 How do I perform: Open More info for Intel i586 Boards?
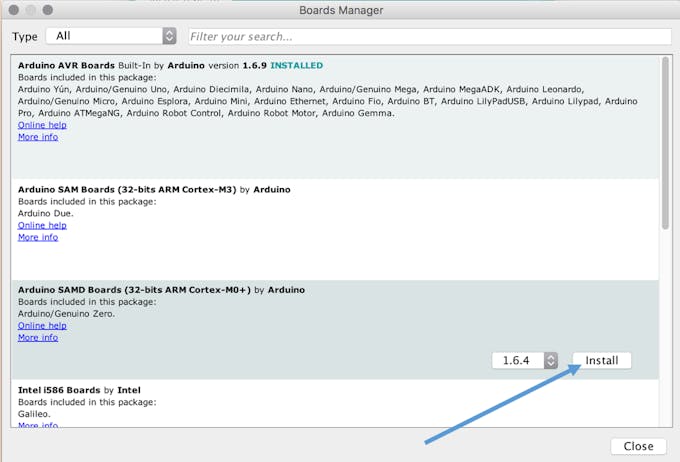pos(38,425)
